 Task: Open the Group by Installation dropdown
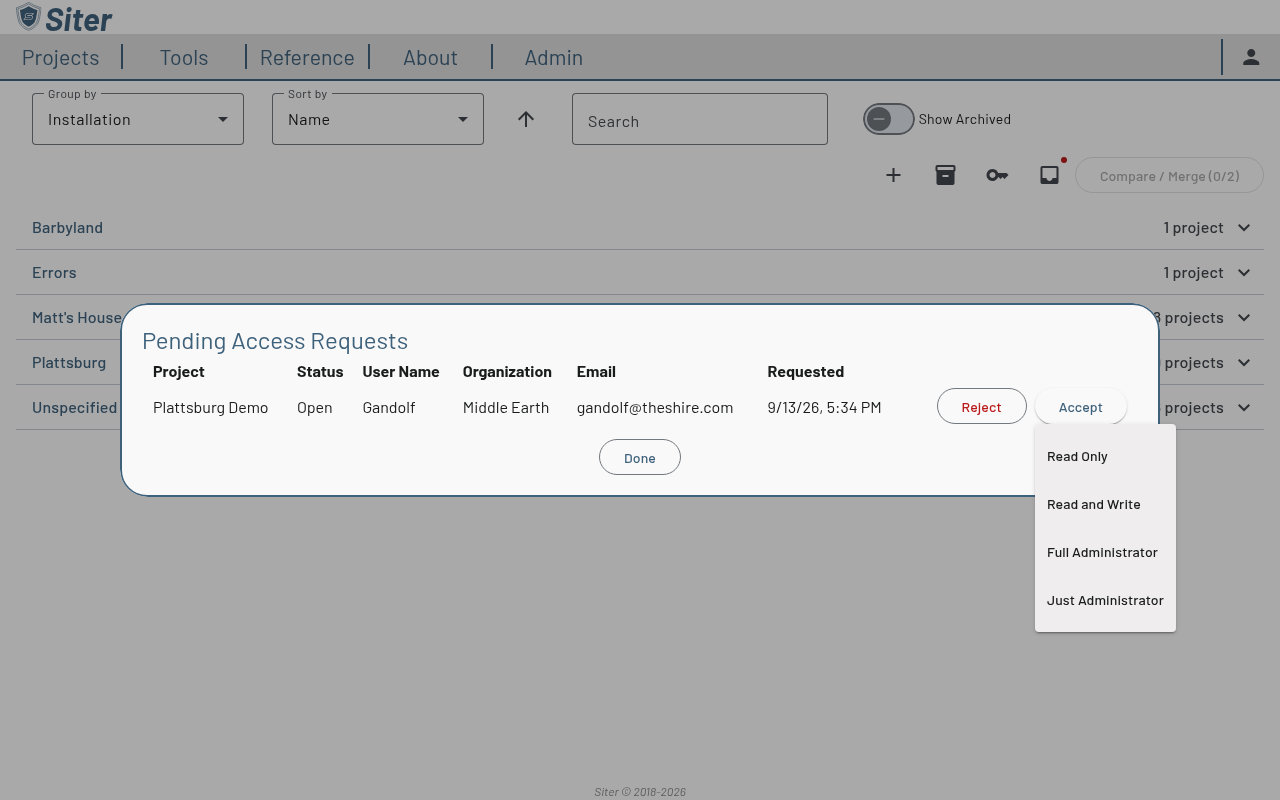pyautogui.click(x=138, y=119)
